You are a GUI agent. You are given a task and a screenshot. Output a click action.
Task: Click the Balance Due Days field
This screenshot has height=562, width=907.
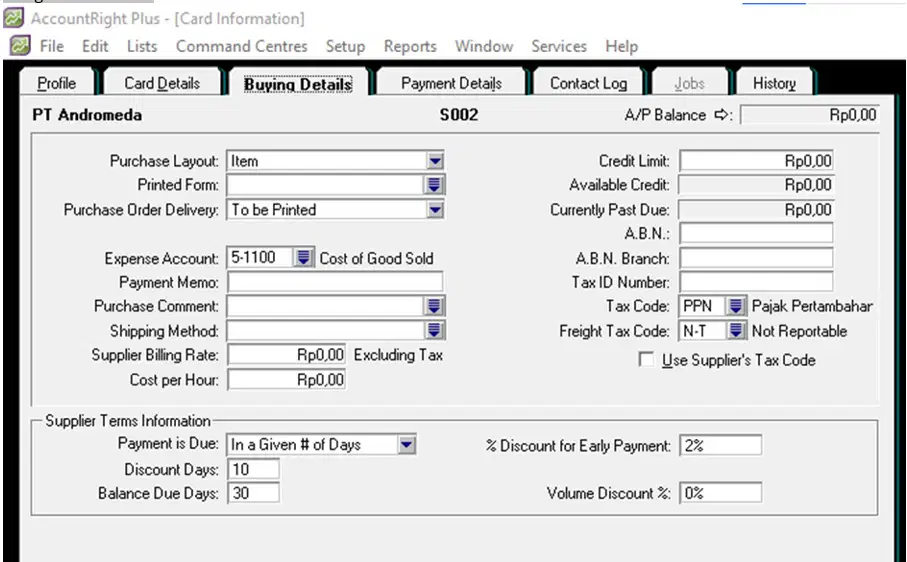point(253,493)
